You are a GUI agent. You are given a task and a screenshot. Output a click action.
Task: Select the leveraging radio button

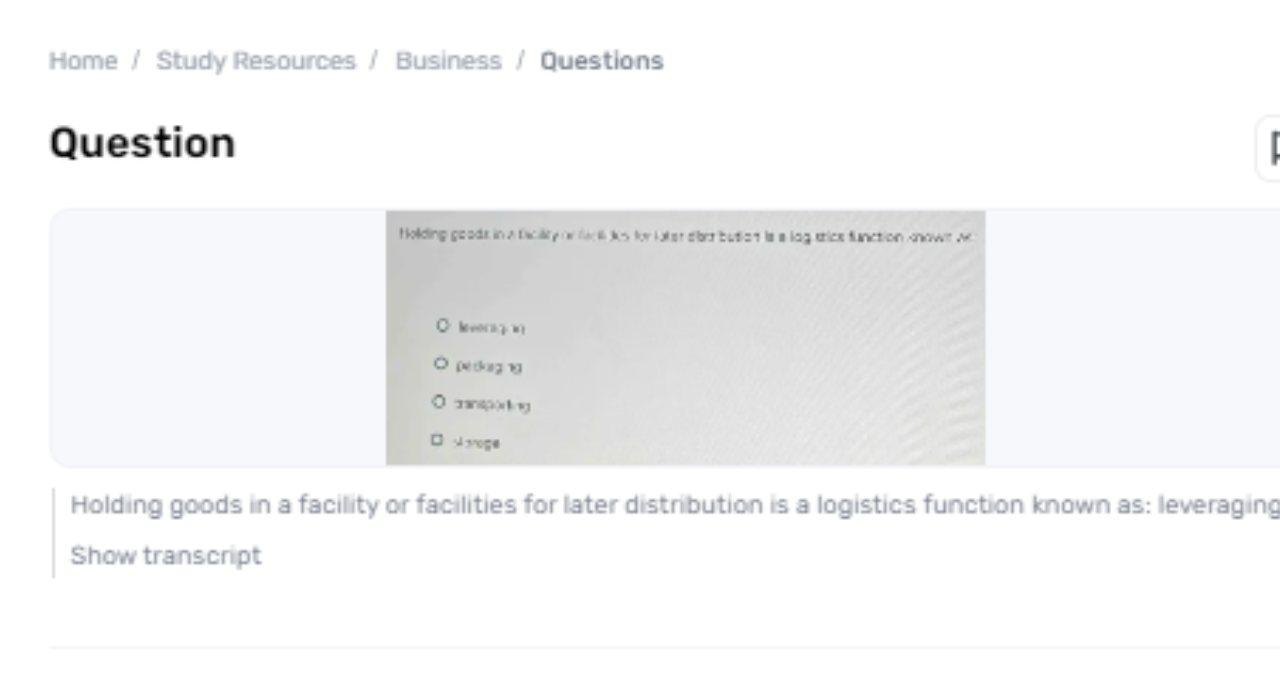tap(443, 325)
